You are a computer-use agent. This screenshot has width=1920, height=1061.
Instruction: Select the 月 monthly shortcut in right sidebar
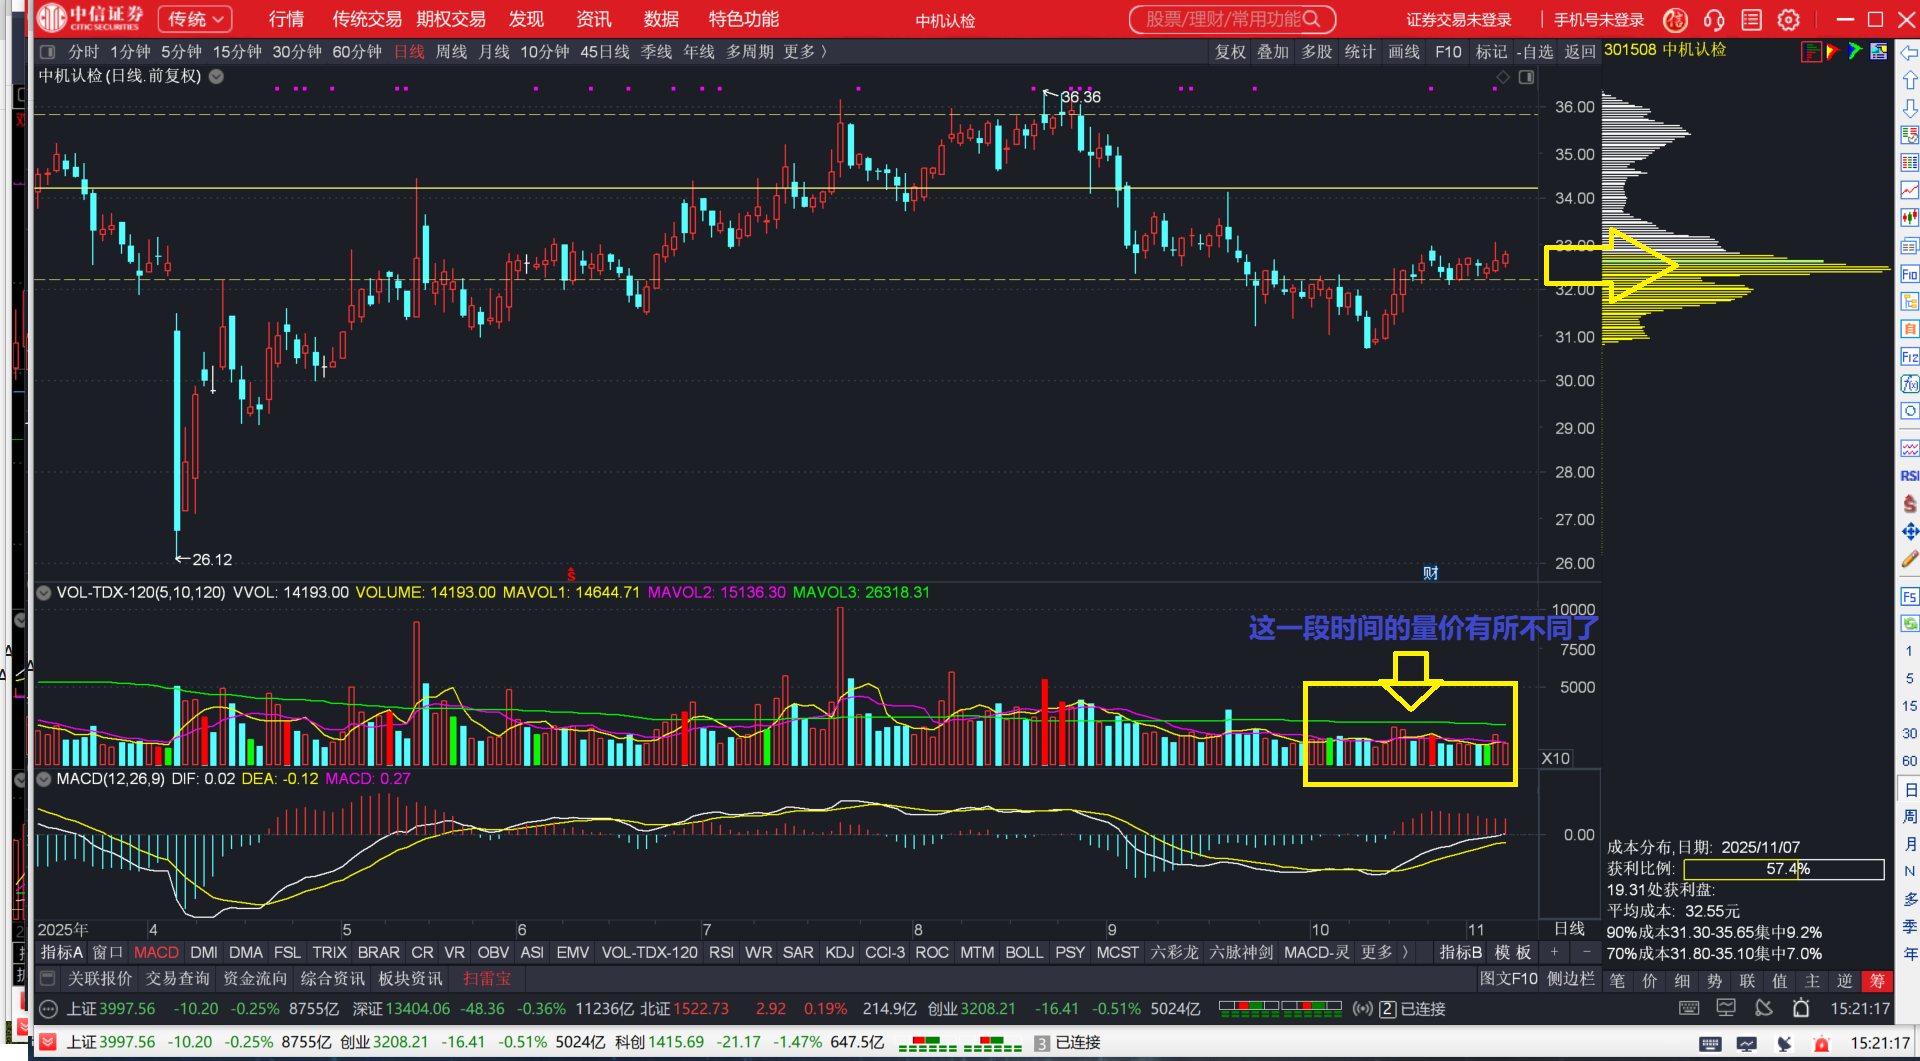coord(1909,844)
